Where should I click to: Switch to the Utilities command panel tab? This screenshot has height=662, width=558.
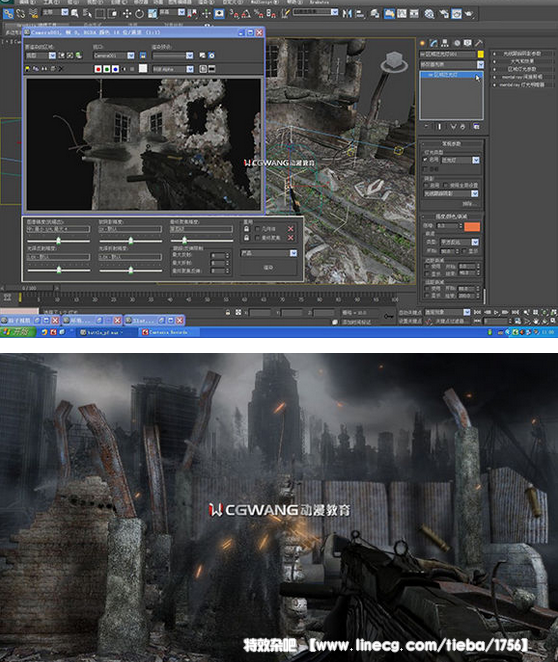[479, 43]
